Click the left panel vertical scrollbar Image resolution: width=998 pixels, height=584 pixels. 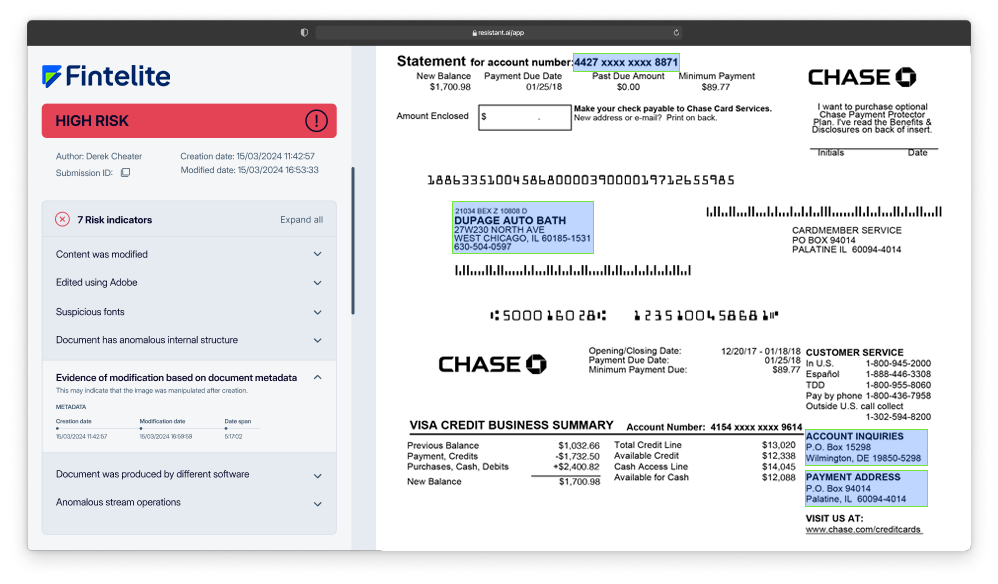point(352,240)
